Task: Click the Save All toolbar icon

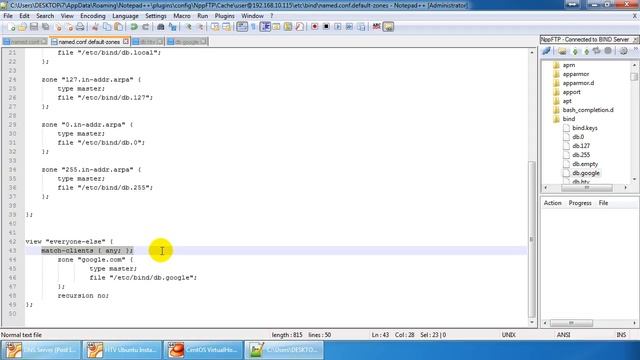Action: (45, 27)
